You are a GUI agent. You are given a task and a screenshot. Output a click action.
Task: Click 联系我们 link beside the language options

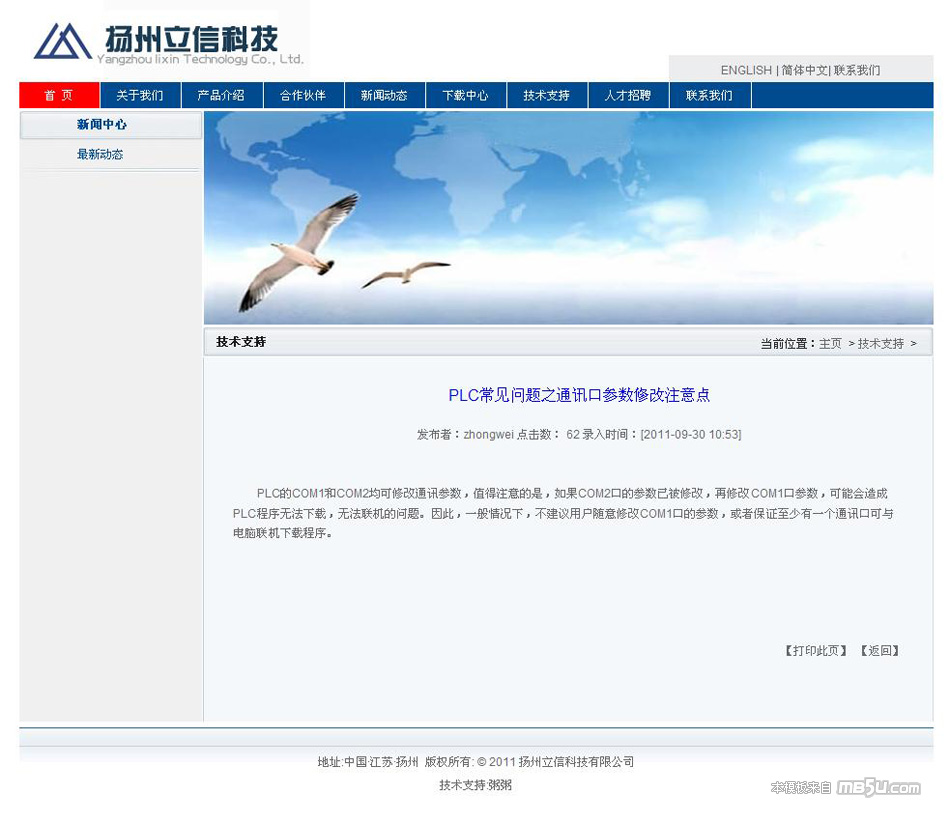[x=857, y=71]
